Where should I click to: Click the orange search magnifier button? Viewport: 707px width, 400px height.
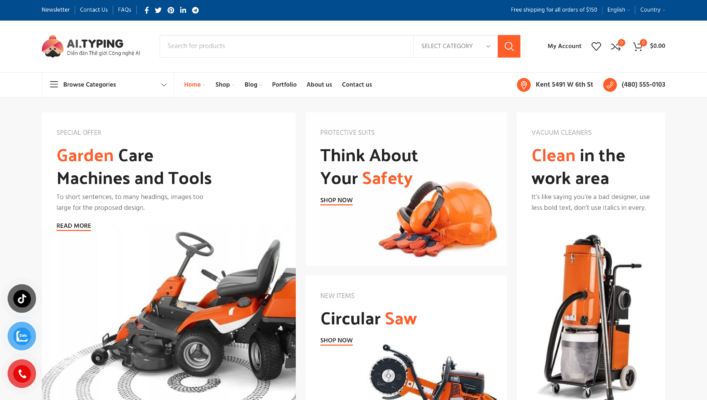tap(509, 46)
